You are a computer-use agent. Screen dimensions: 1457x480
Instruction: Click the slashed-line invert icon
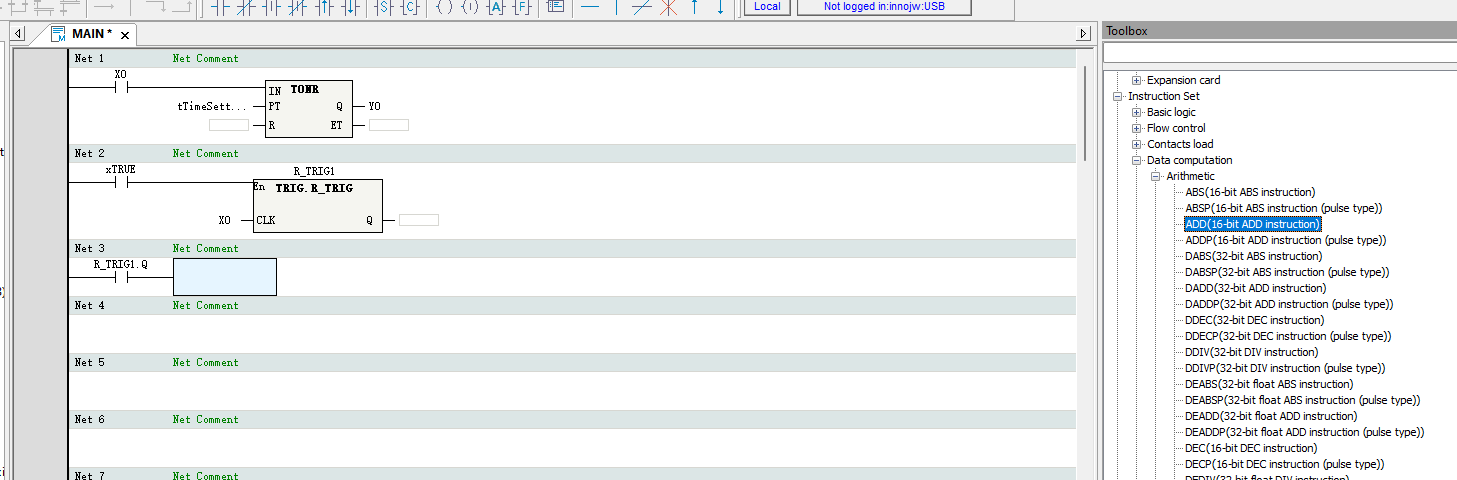642,6
